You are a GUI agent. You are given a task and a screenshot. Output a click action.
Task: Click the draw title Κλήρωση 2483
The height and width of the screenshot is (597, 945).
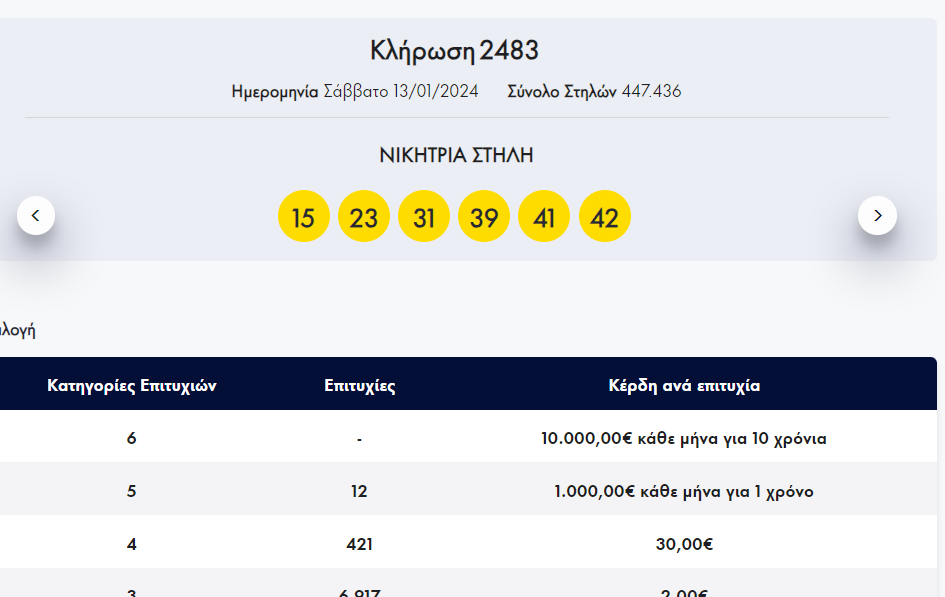455,50
